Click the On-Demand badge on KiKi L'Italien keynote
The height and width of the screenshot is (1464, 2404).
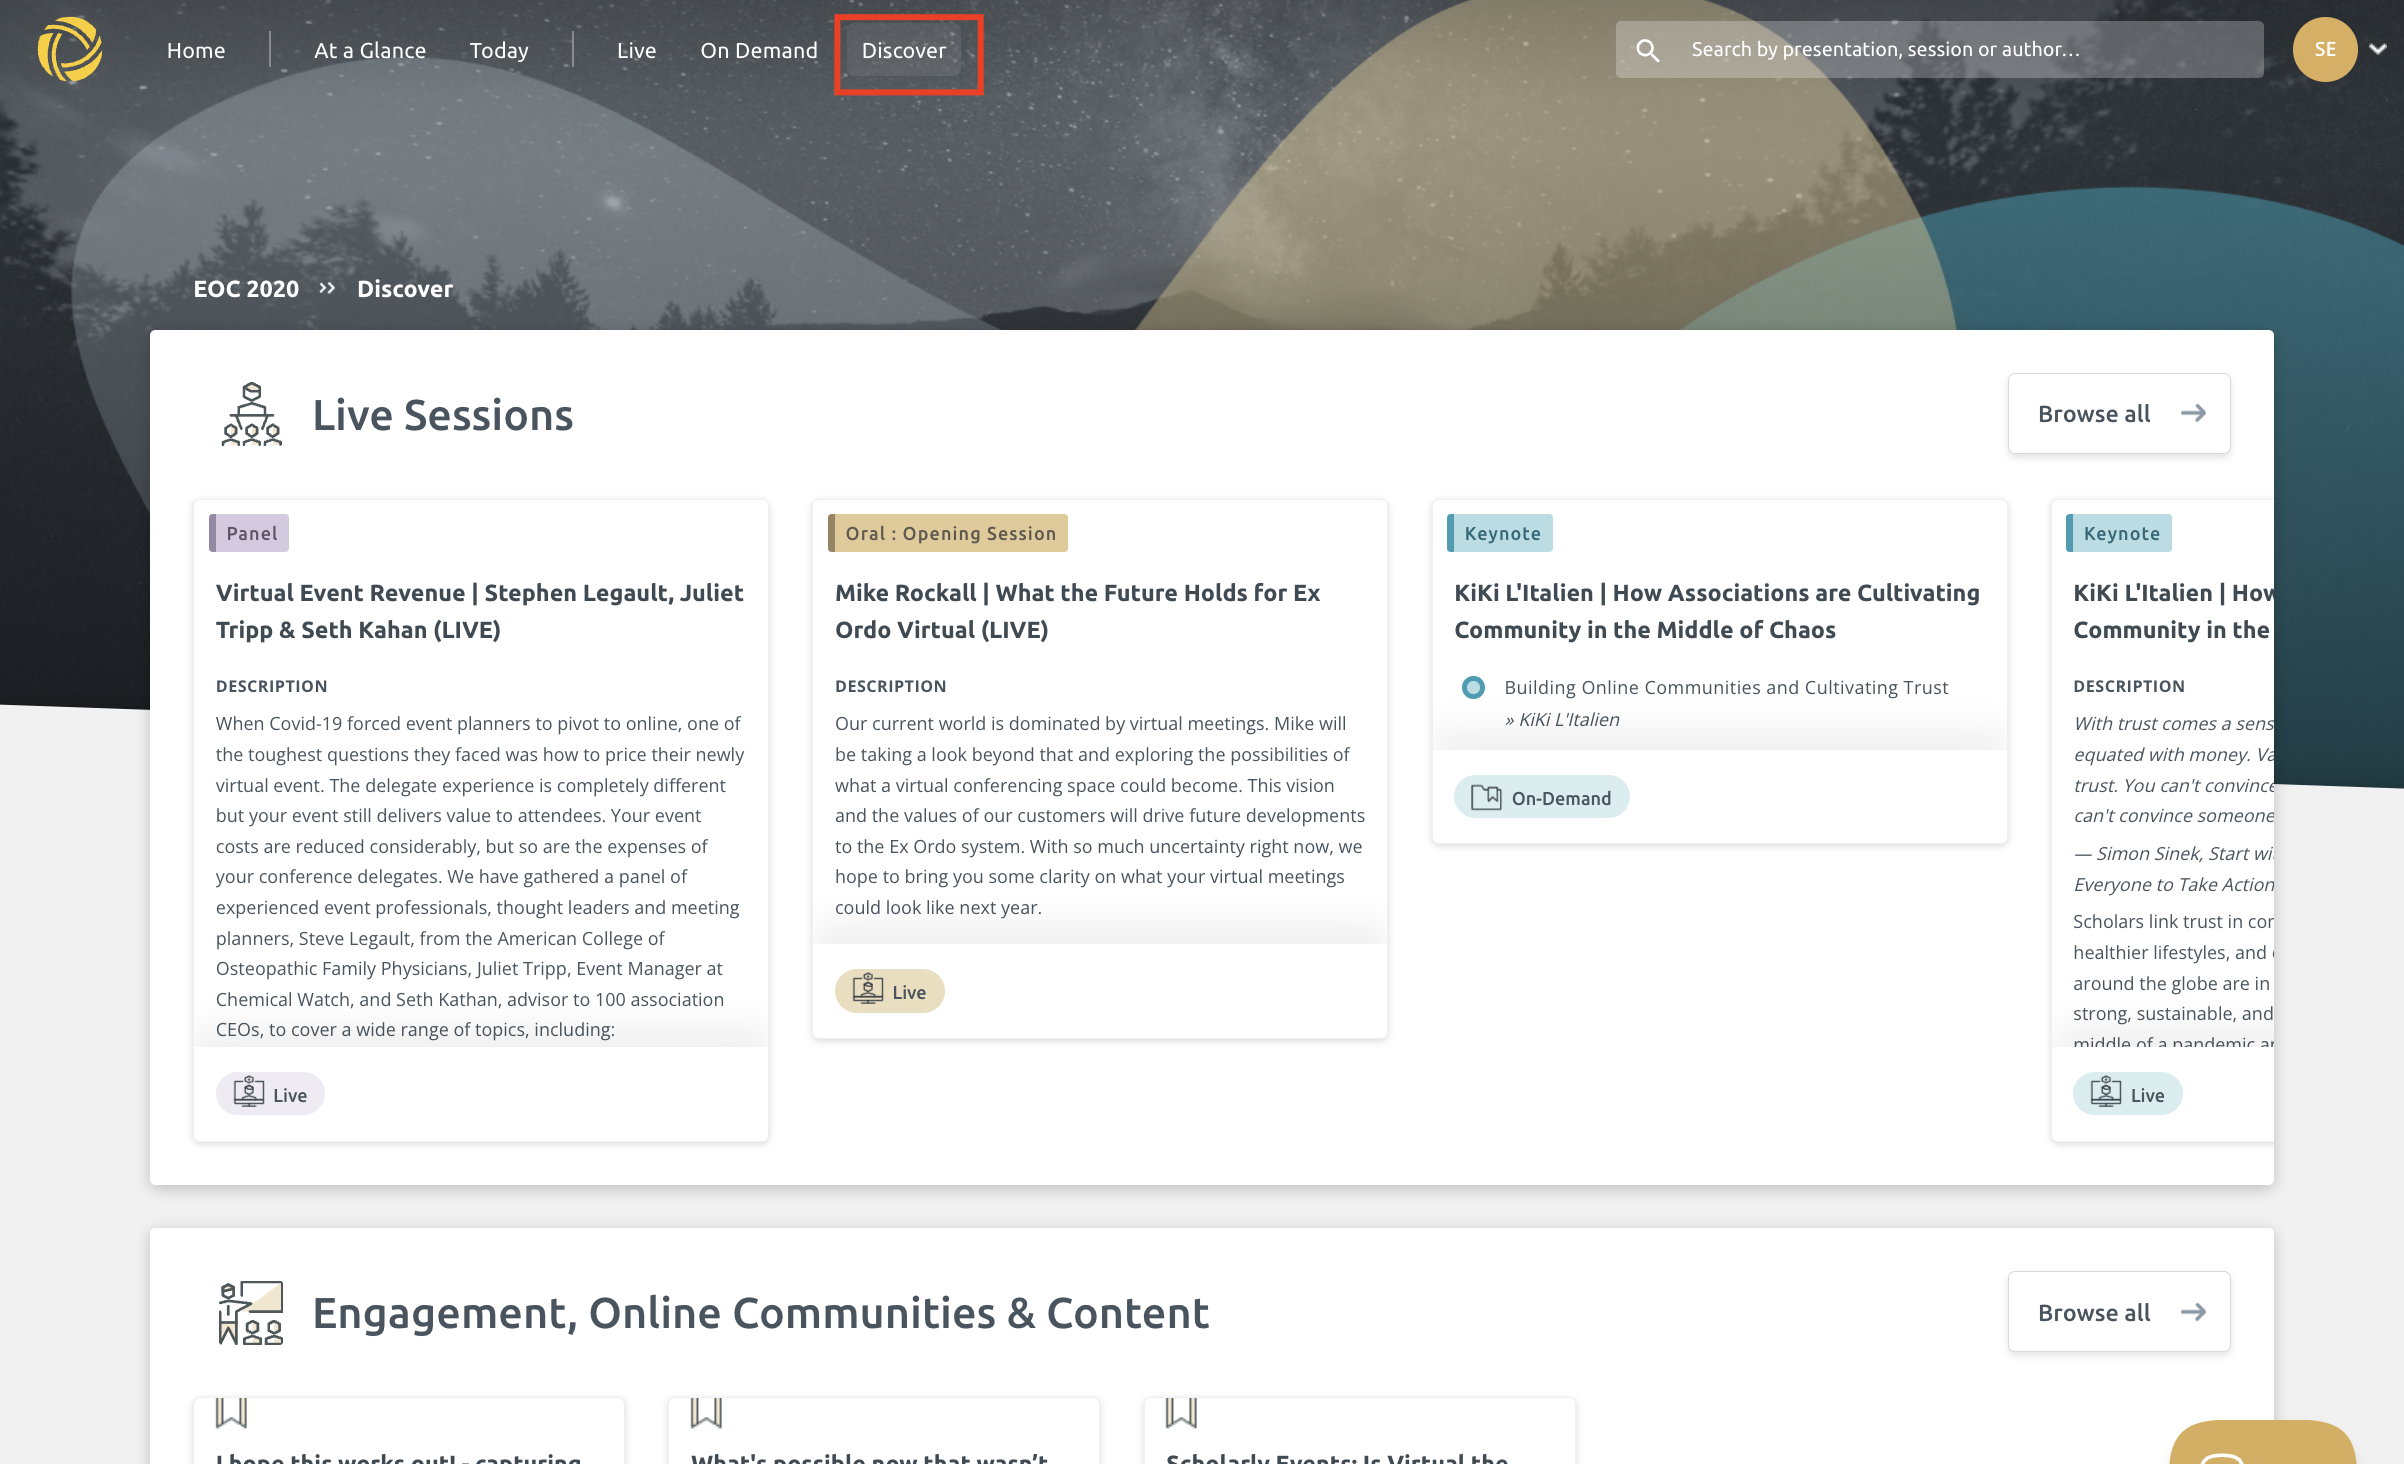click(1540, 797)
